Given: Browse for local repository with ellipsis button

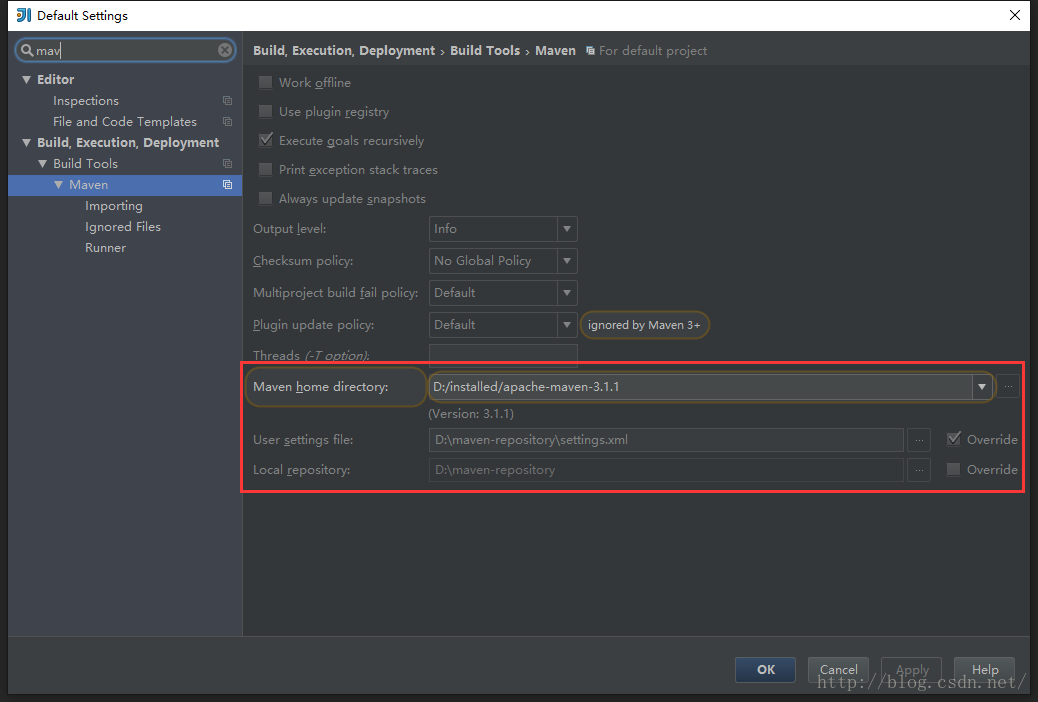Looking at the screenshot, I should click(x=919, y=470).
